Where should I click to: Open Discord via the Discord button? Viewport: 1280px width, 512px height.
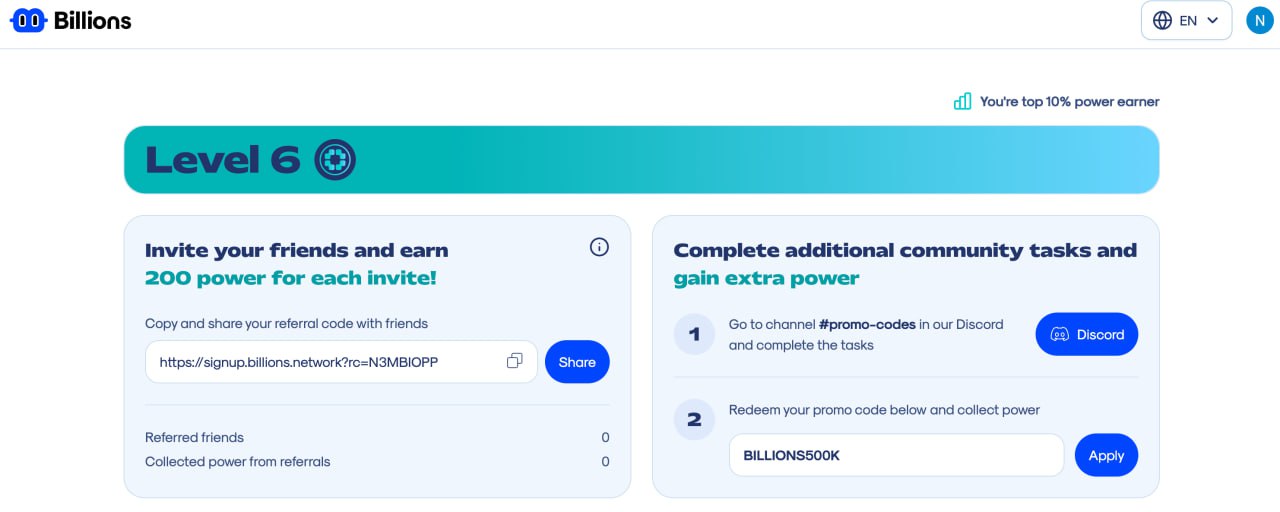coord(1087,334)
